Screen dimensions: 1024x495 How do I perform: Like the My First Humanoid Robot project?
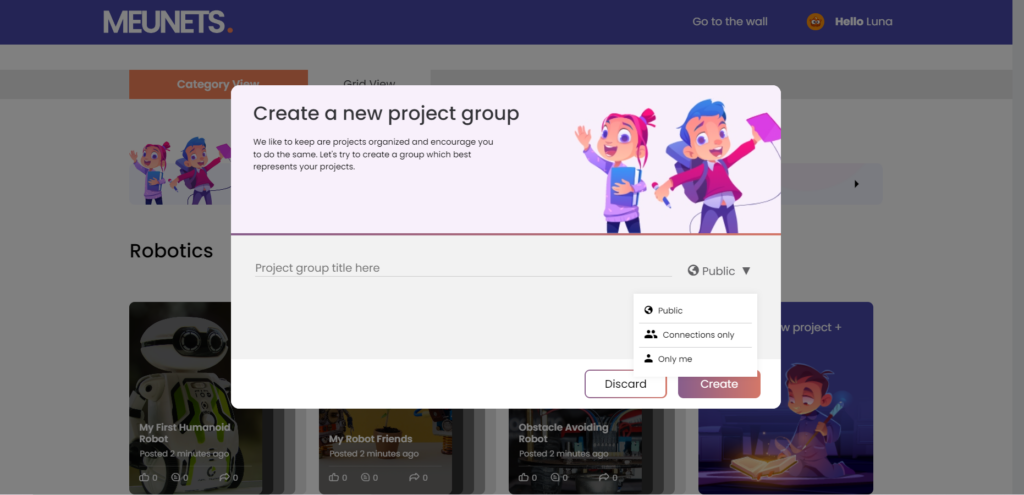coord(144,477)
